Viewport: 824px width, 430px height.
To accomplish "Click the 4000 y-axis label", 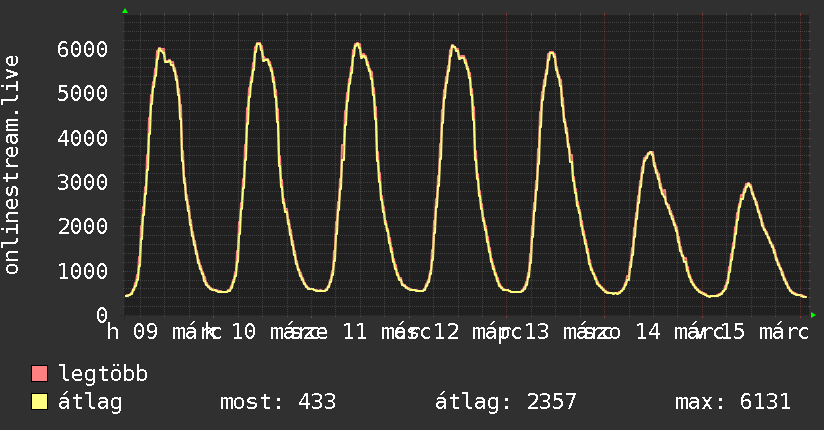I will tap(83, 138).
